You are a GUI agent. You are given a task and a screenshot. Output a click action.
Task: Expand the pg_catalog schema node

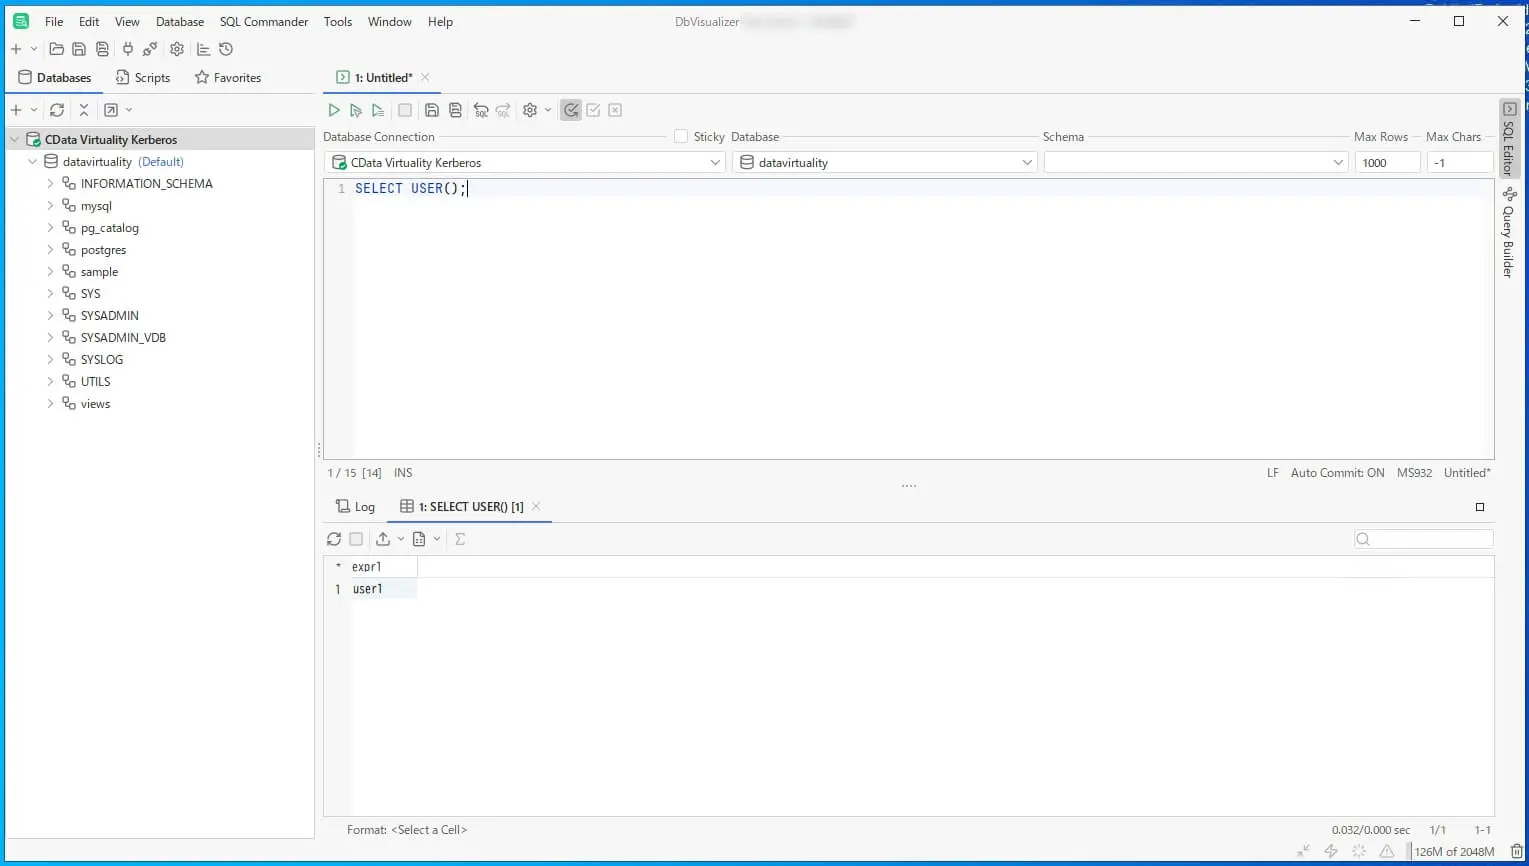pyautogui.click(x=51, y=228)
